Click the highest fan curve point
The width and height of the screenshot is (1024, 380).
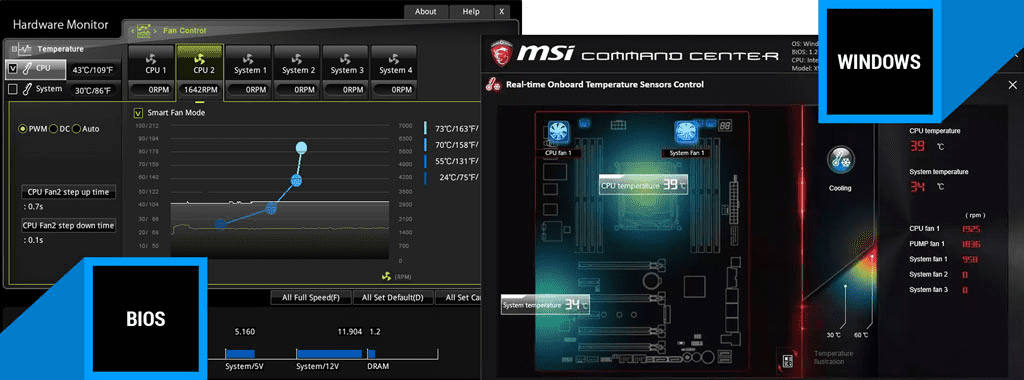(301, 148)
